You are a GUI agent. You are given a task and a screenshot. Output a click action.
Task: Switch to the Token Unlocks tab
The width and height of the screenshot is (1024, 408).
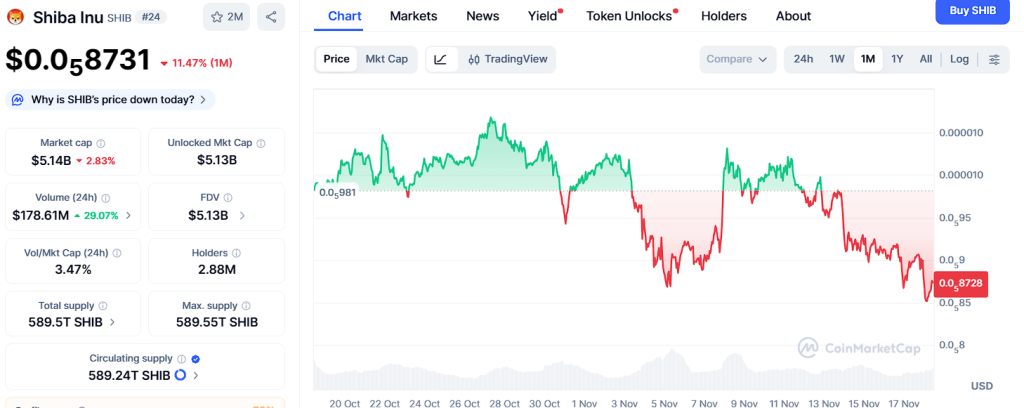pyautogui.click(x=629, y=16)
